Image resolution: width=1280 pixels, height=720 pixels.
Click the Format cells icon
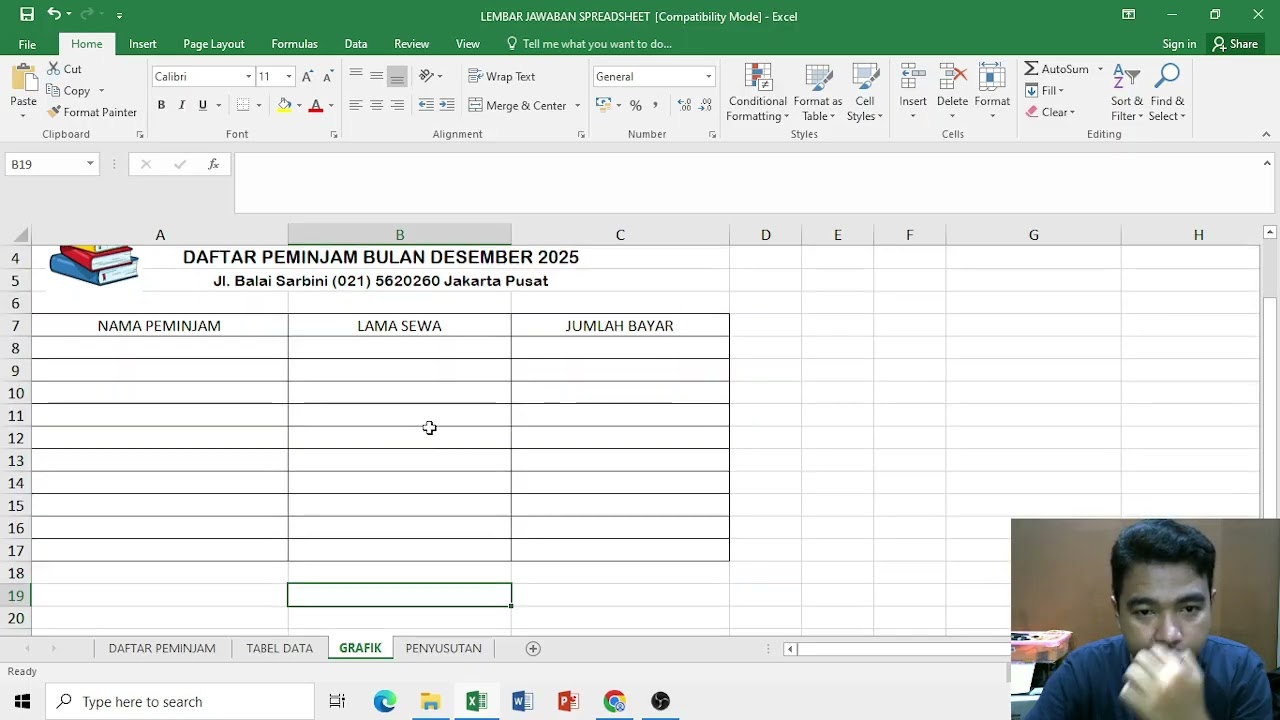(992, 78)
